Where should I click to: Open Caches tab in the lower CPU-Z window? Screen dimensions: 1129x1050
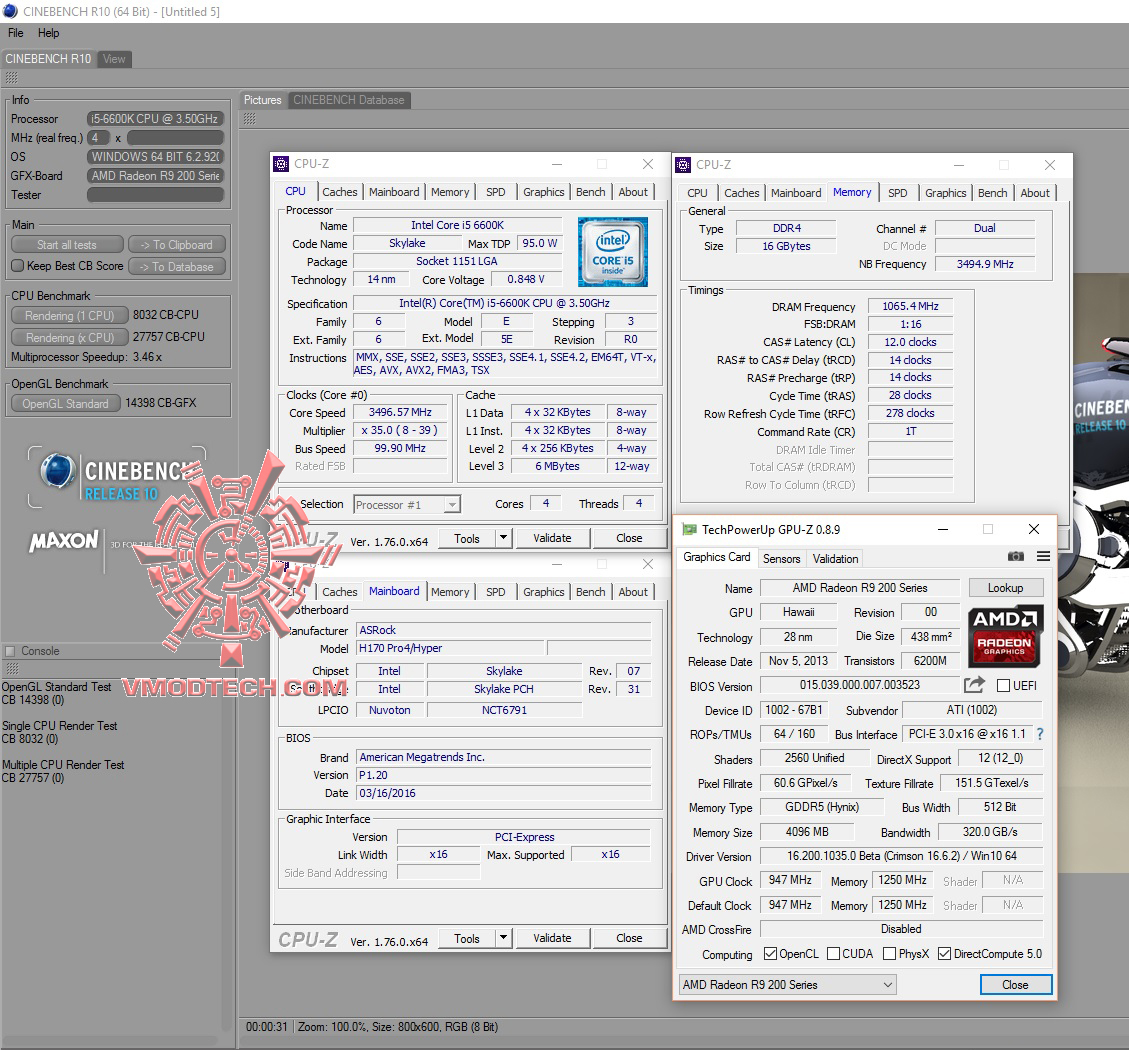tap(340, 591)
